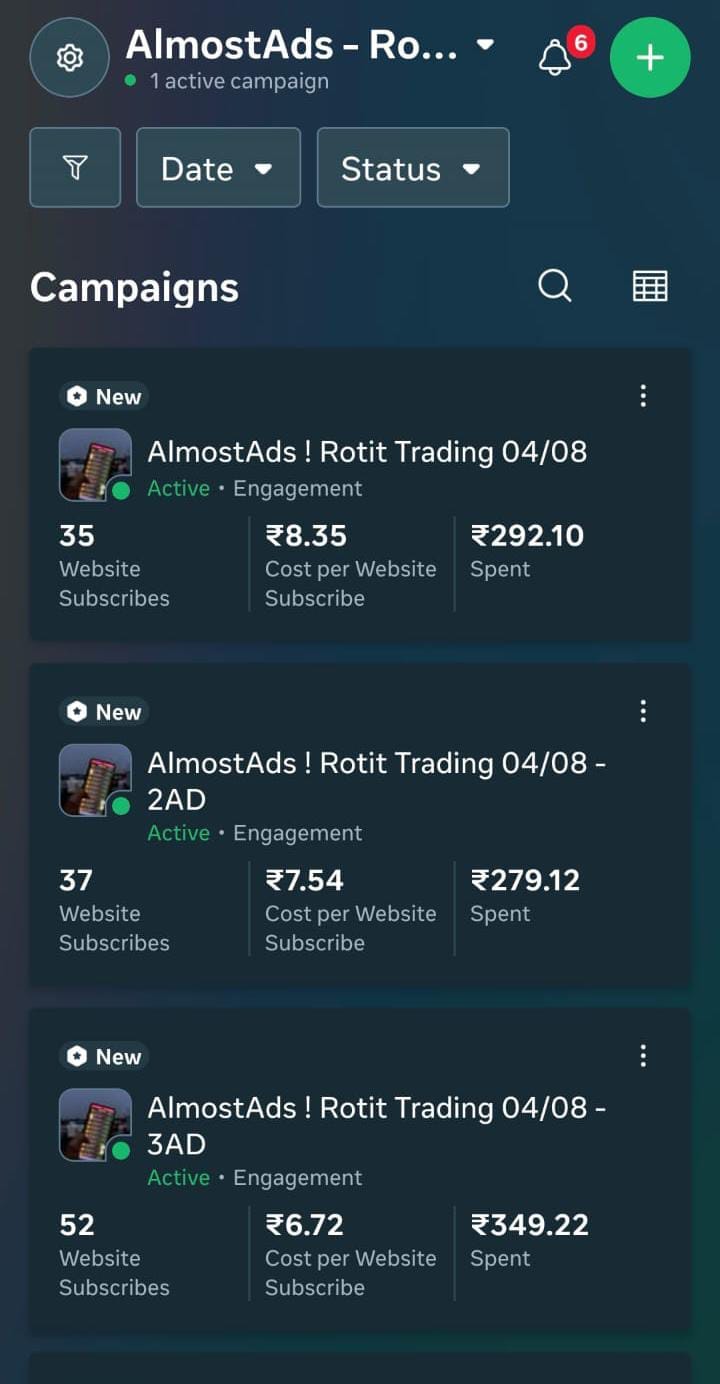Viewport: 720px width, 1384px height.
Task: Open options menu for 2AD campaign
Action: tap(643, 711)
